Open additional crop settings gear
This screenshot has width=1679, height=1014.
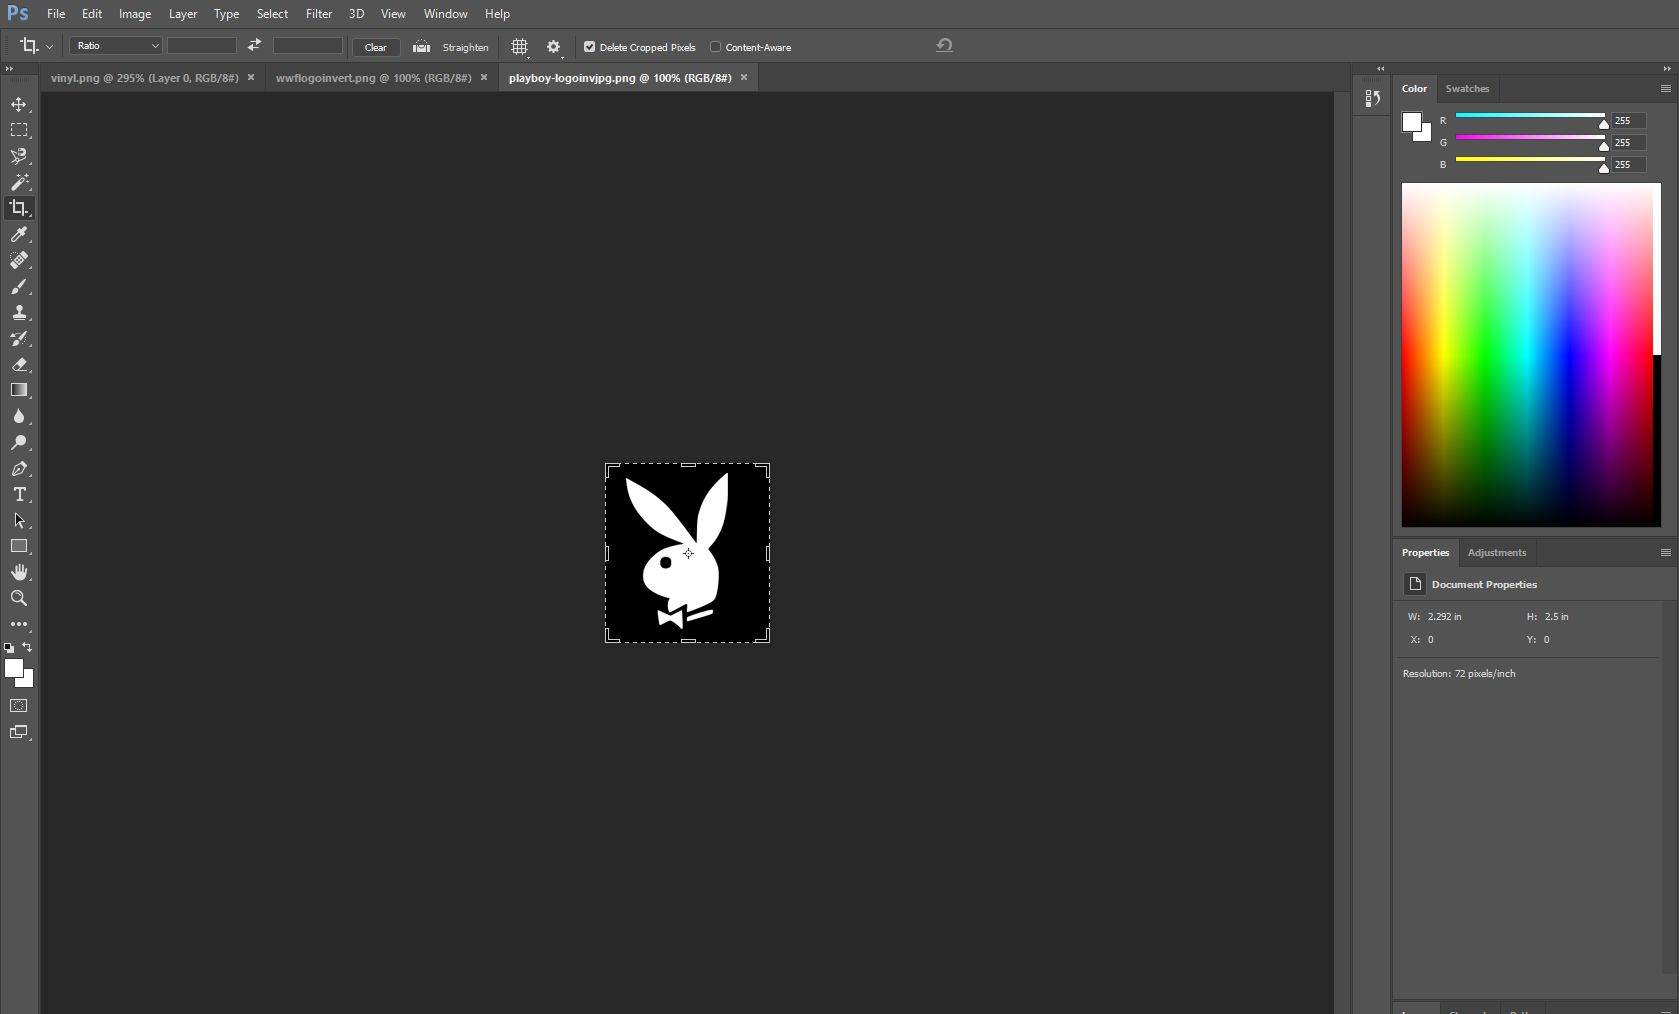[554, 47]
